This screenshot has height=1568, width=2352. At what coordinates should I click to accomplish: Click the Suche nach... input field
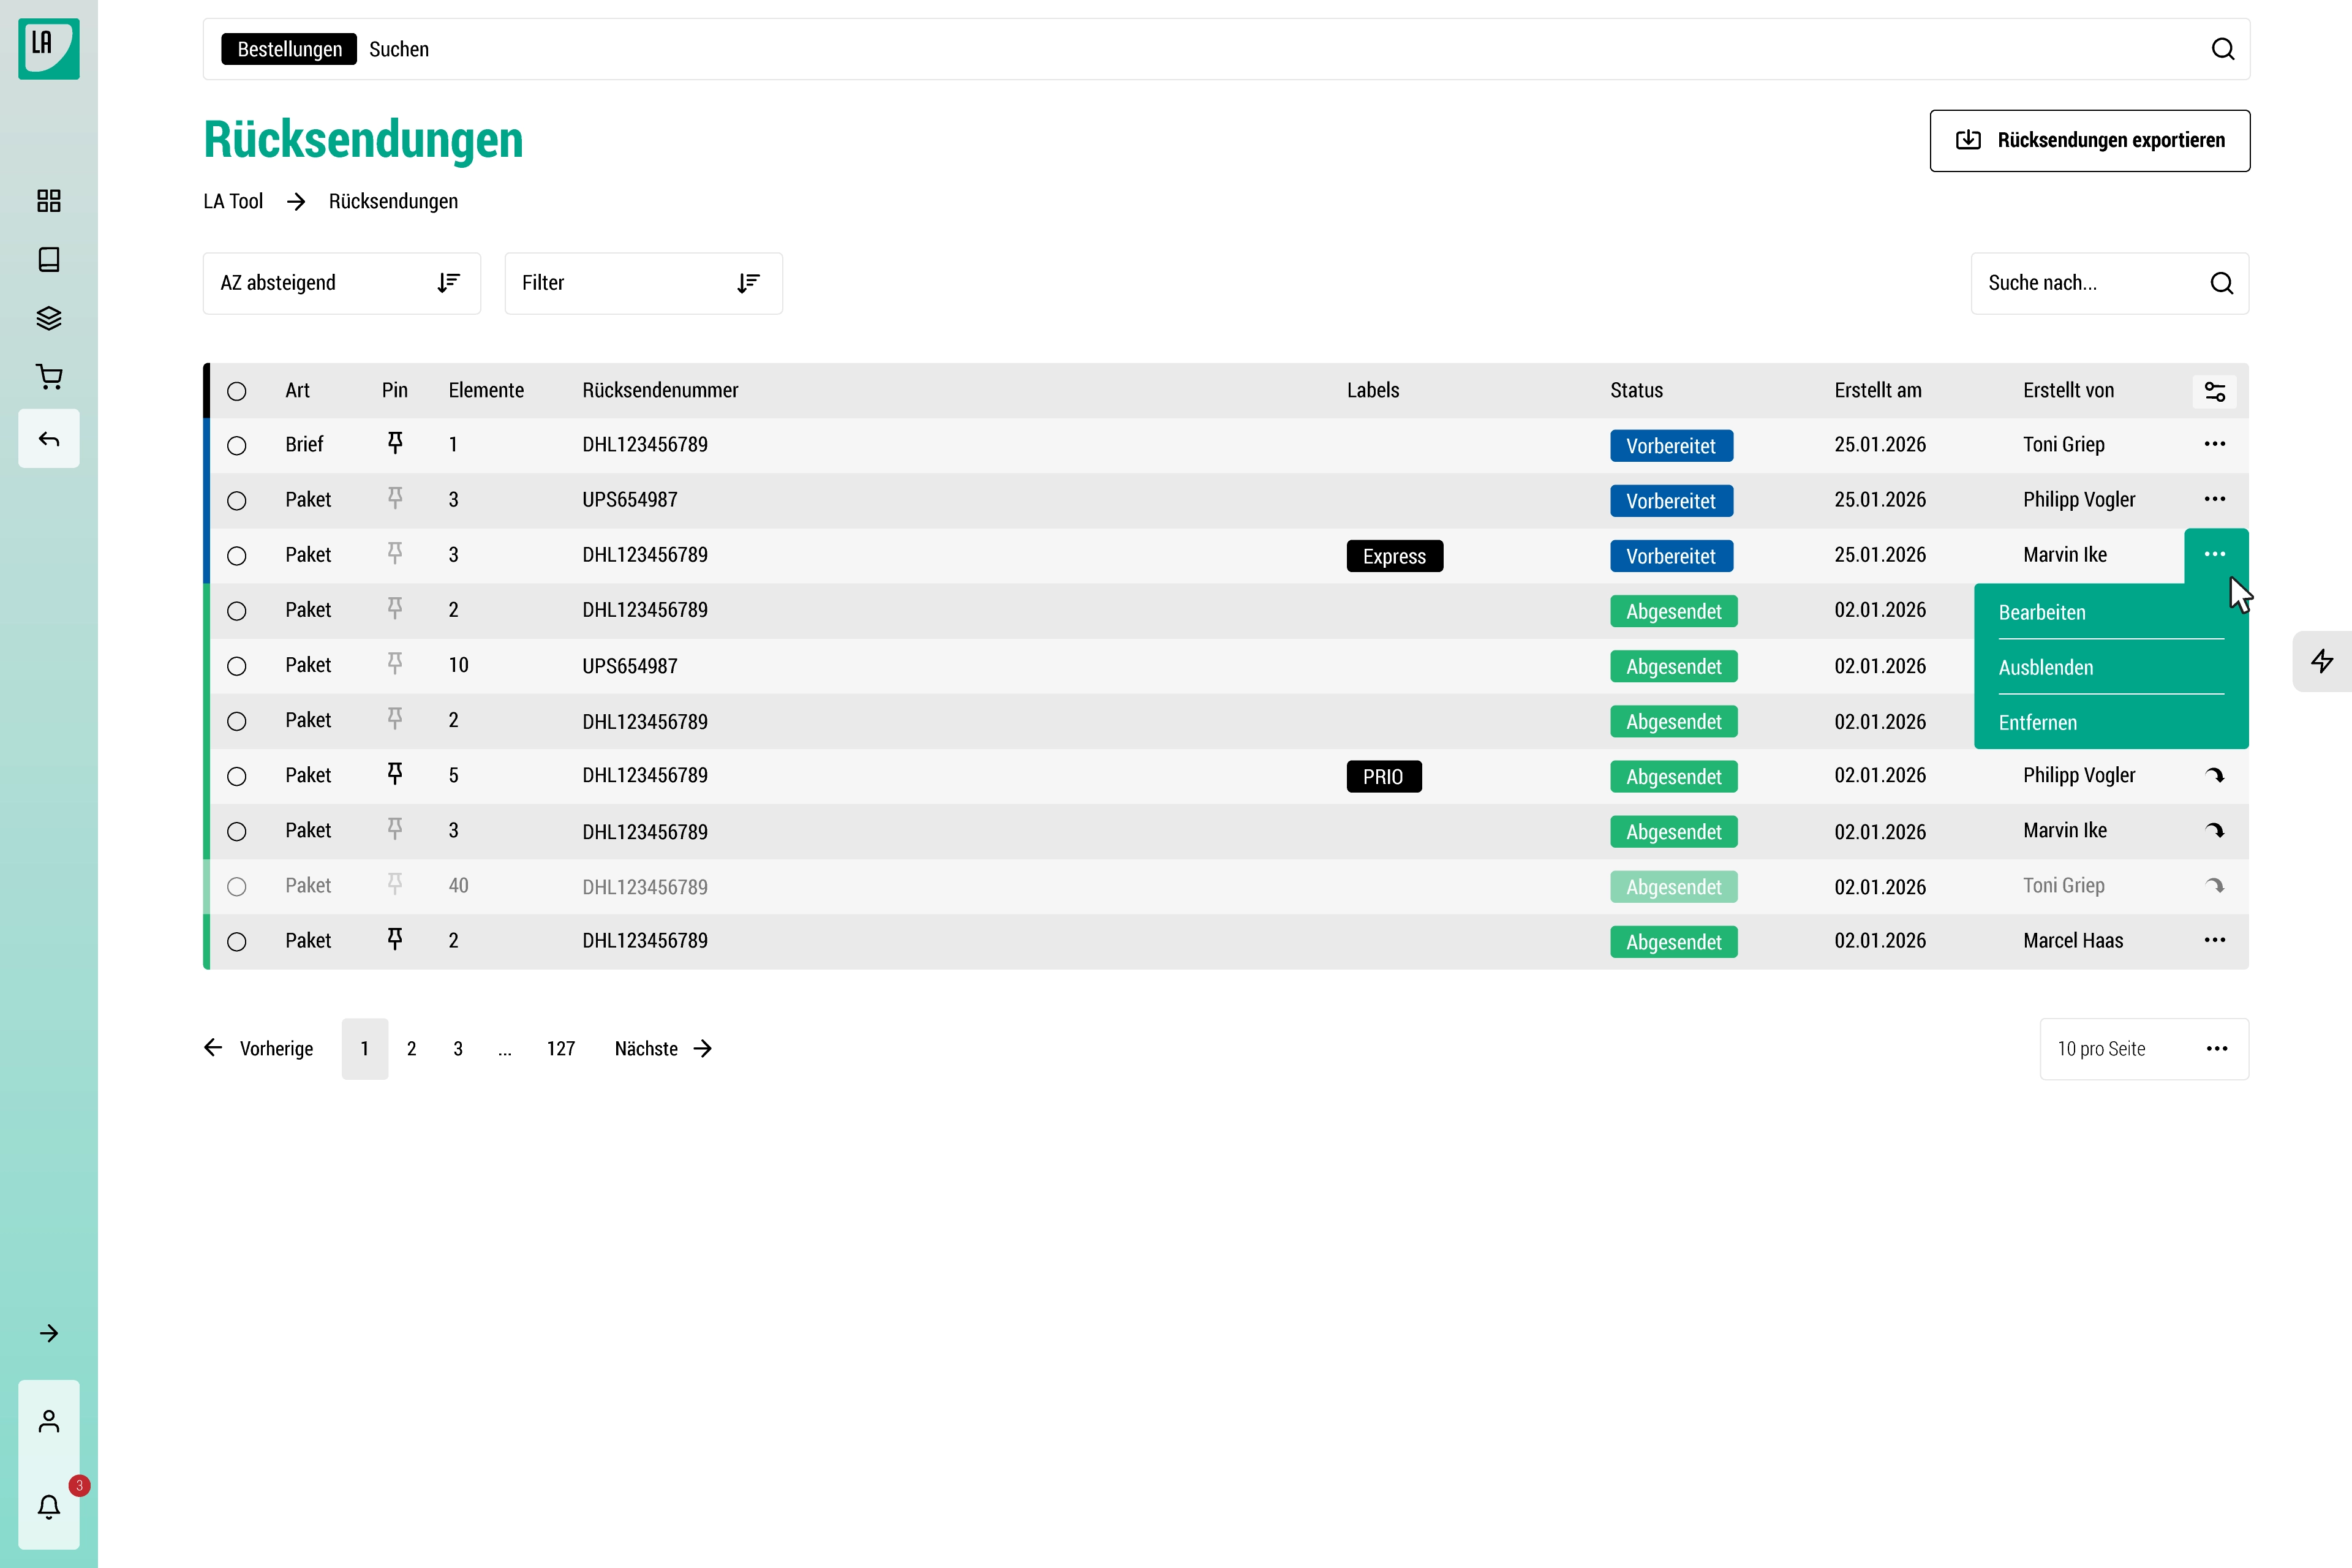click(2090, 283)
